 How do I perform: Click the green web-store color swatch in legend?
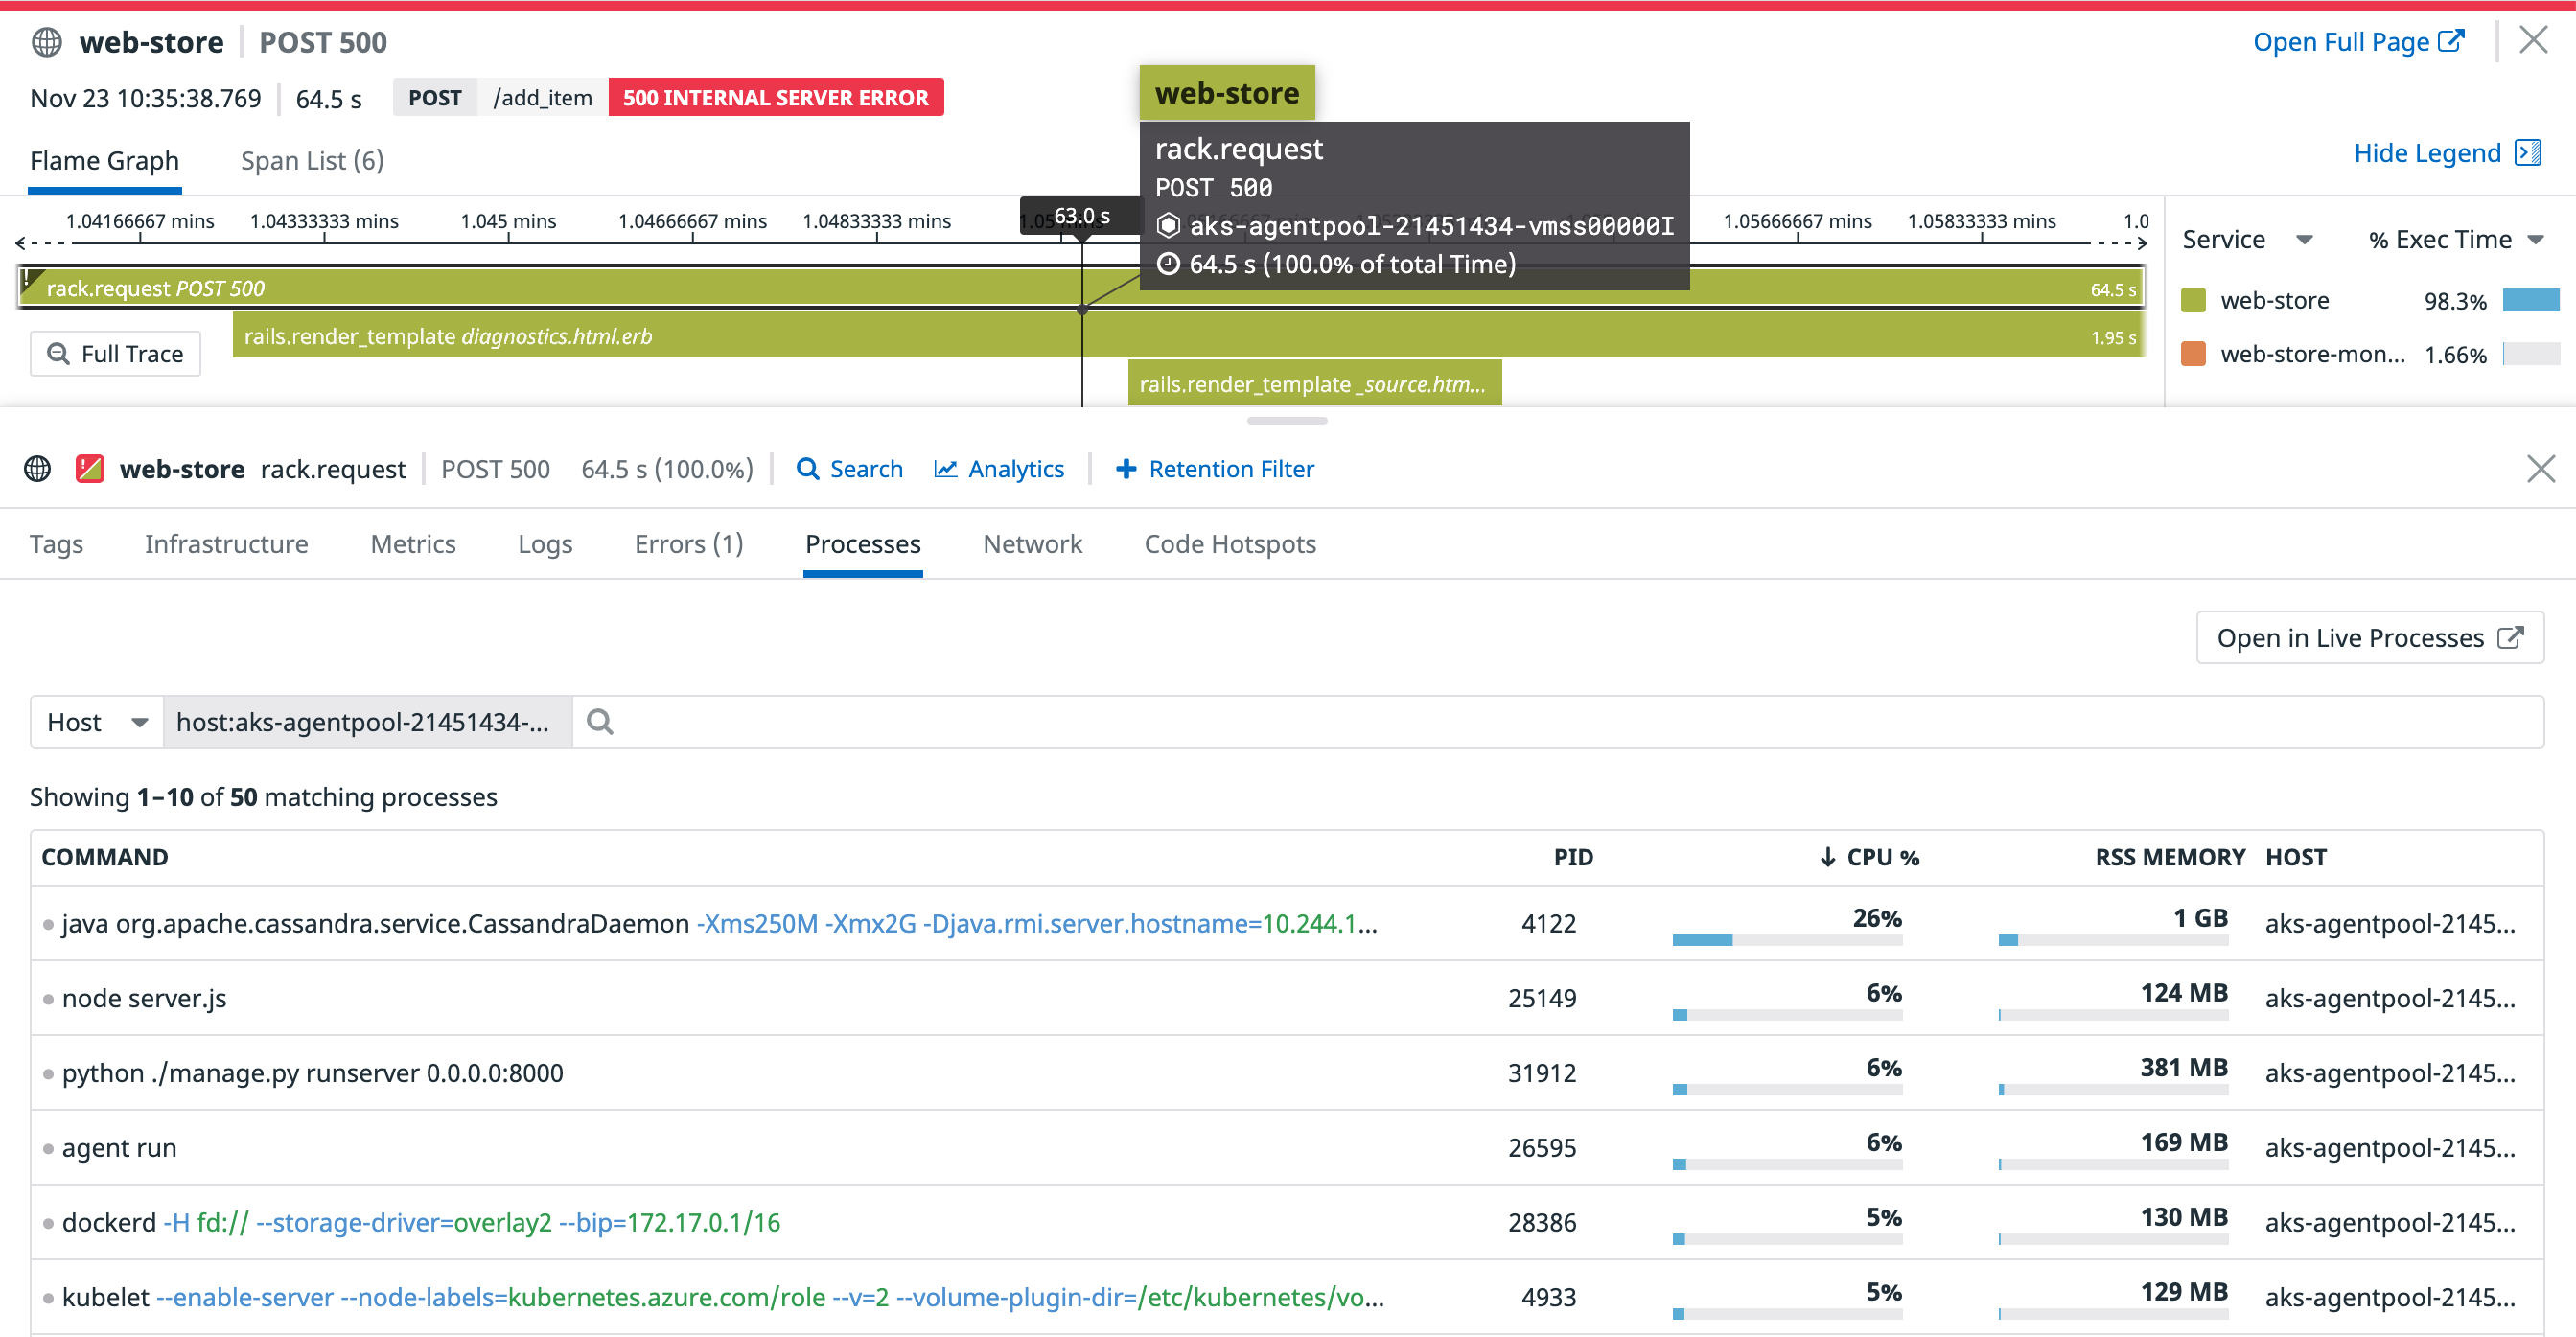coord(2194,299)
